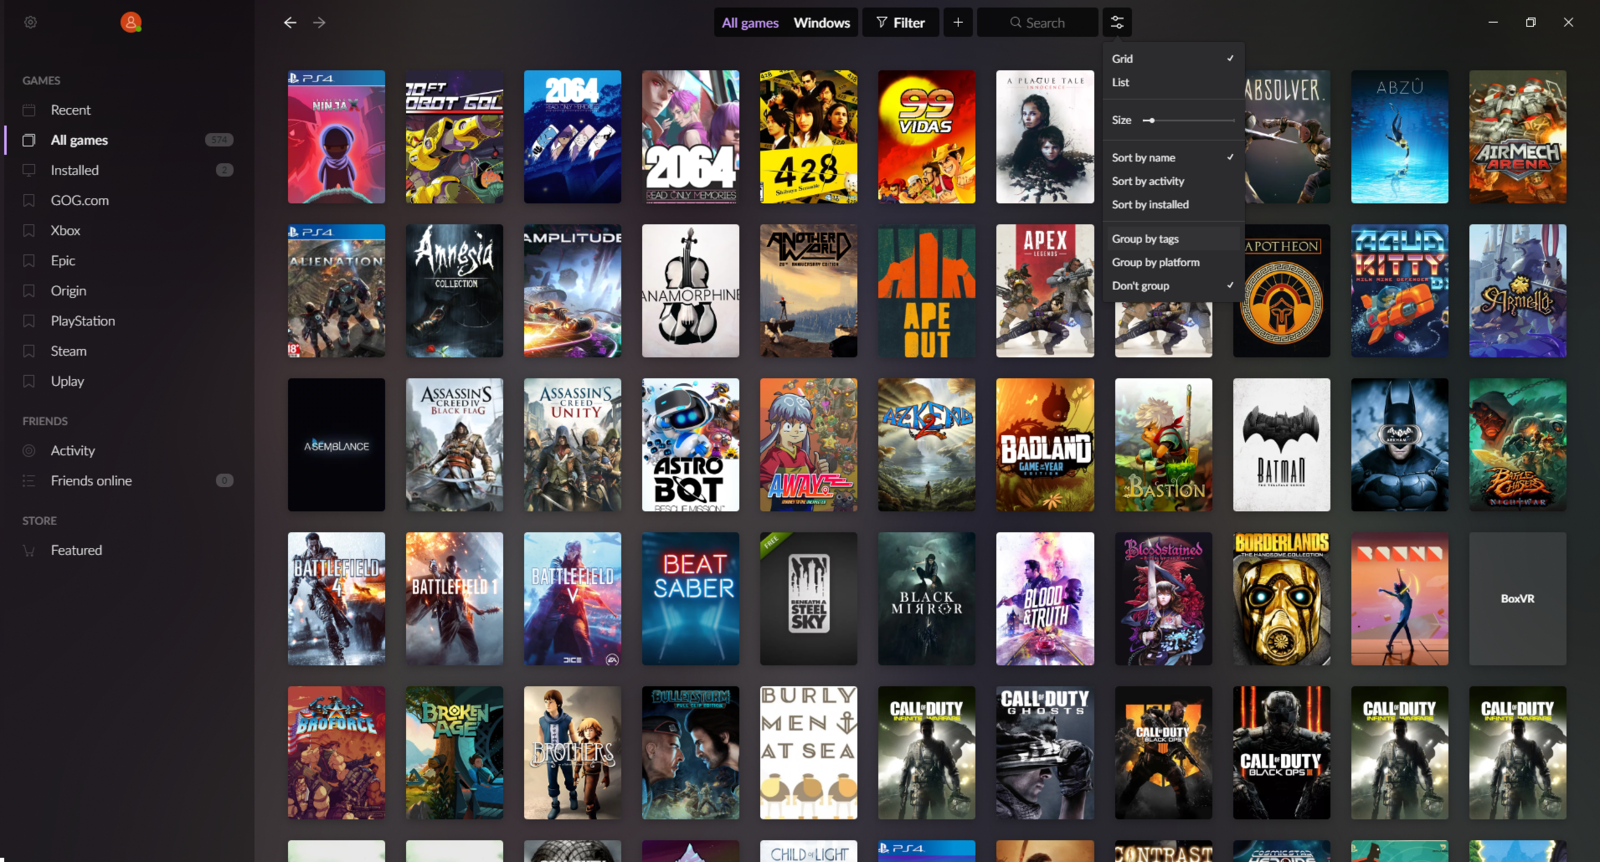1600x862 pixels.
Task: Open the Uplay bookmark icon
Action: (29, 381)
